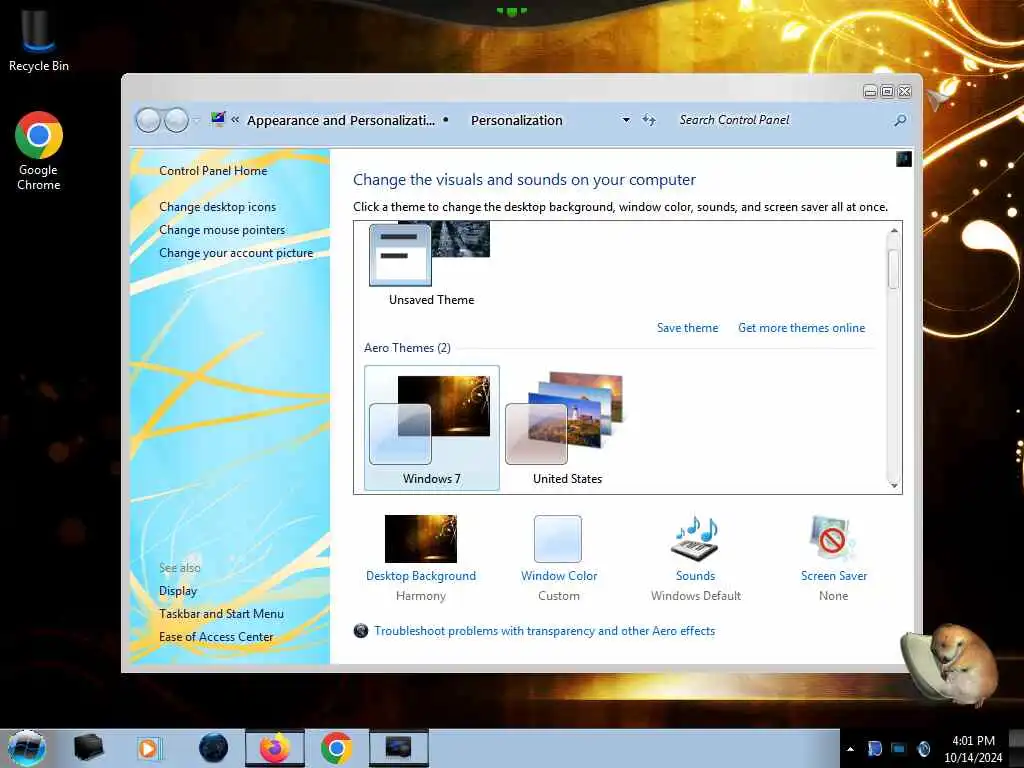
Task: Select the Personalization window taskbar button
Action: tap(399, 748)
